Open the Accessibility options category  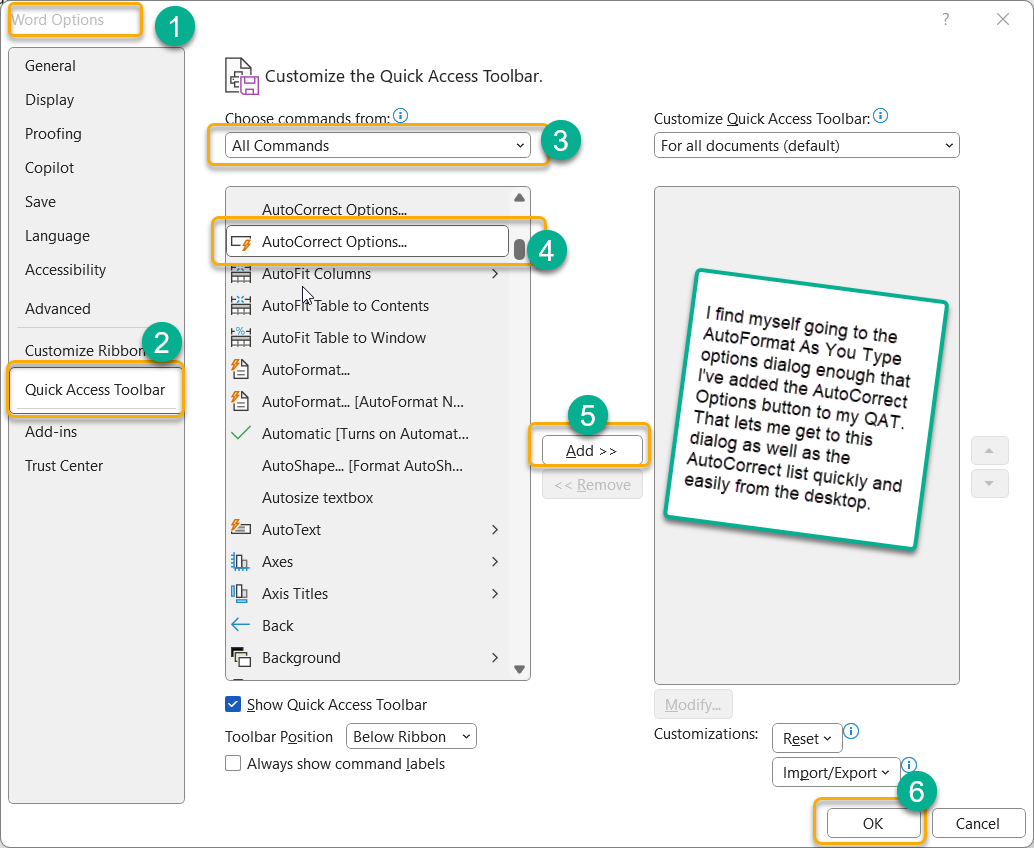pos(96,270)
